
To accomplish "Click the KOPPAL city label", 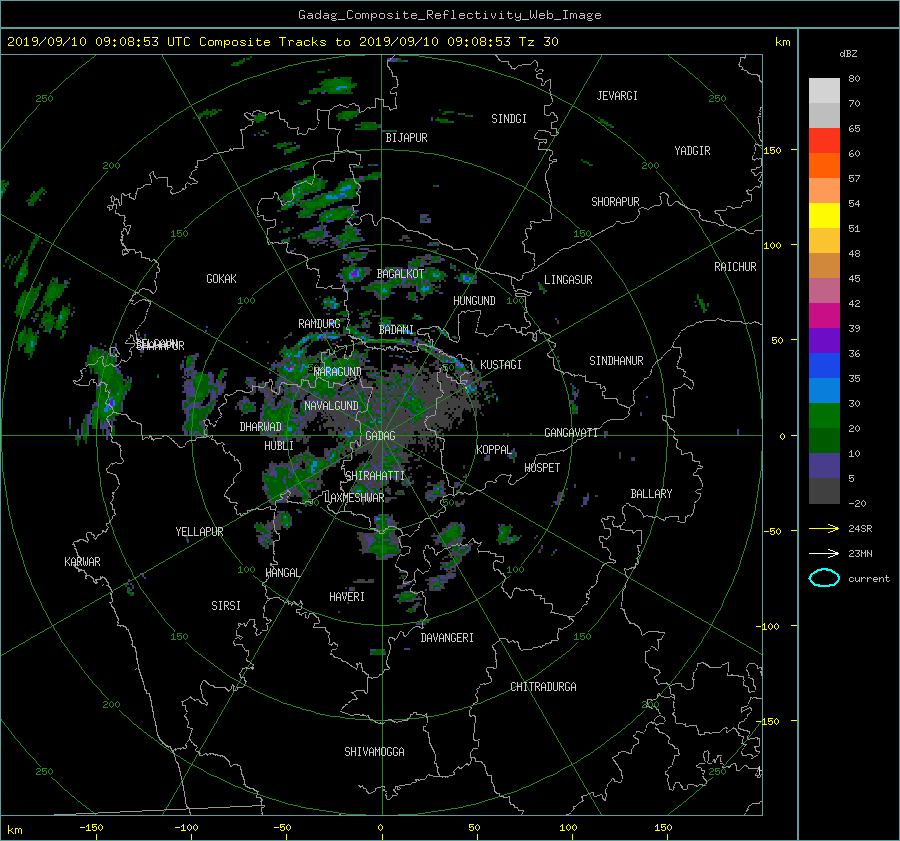I will click(x=494, y=449).
